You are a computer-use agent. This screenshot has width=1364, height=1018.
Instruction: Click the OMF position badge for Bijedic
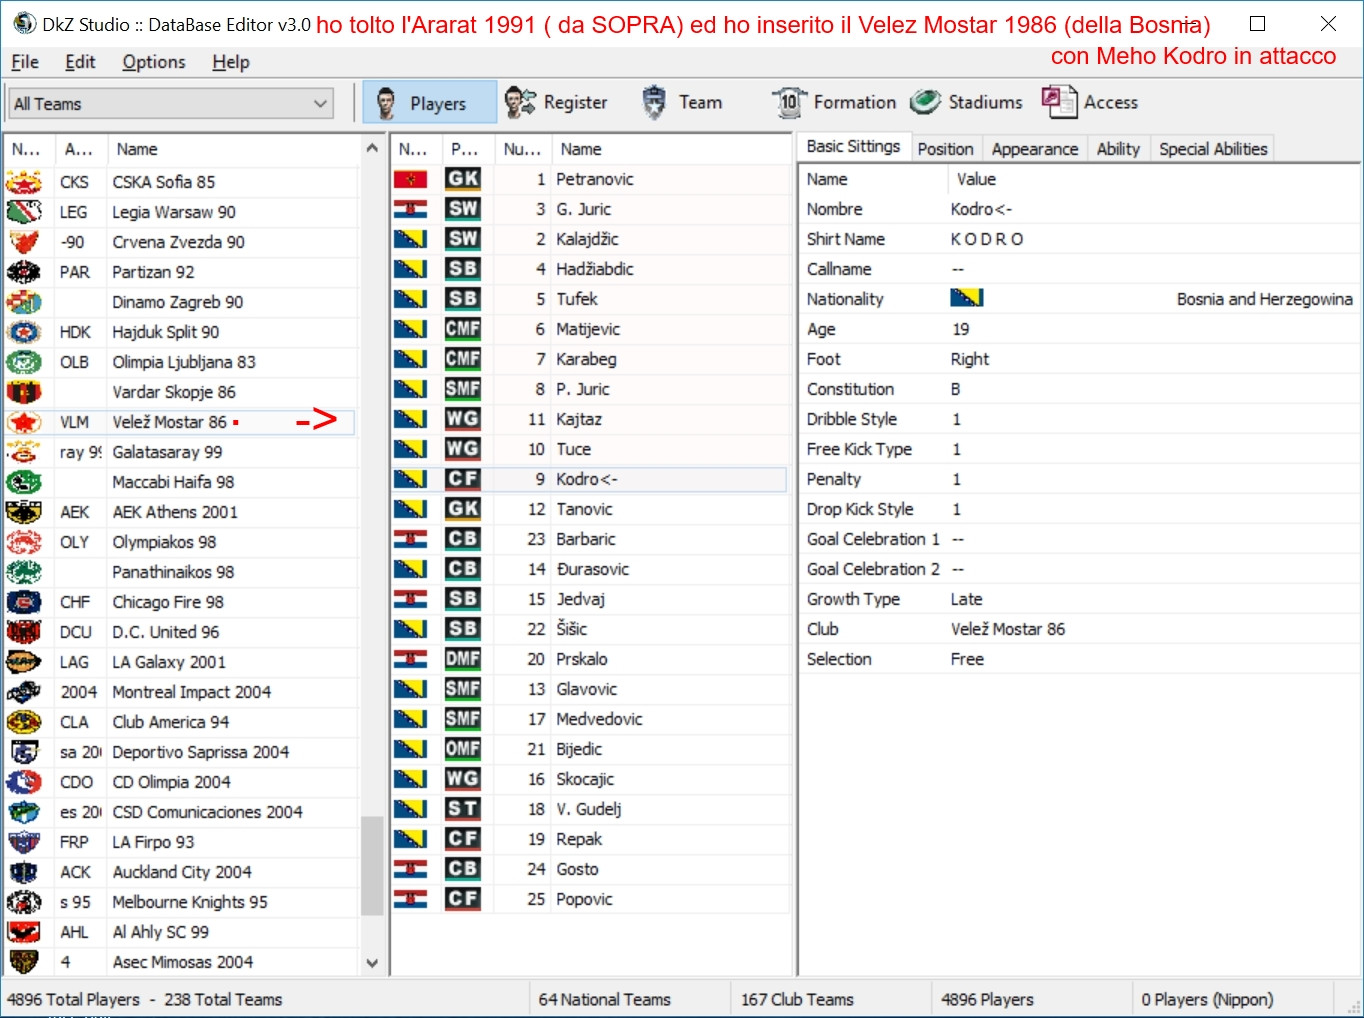pyautogui.click(x=463, y=749)
